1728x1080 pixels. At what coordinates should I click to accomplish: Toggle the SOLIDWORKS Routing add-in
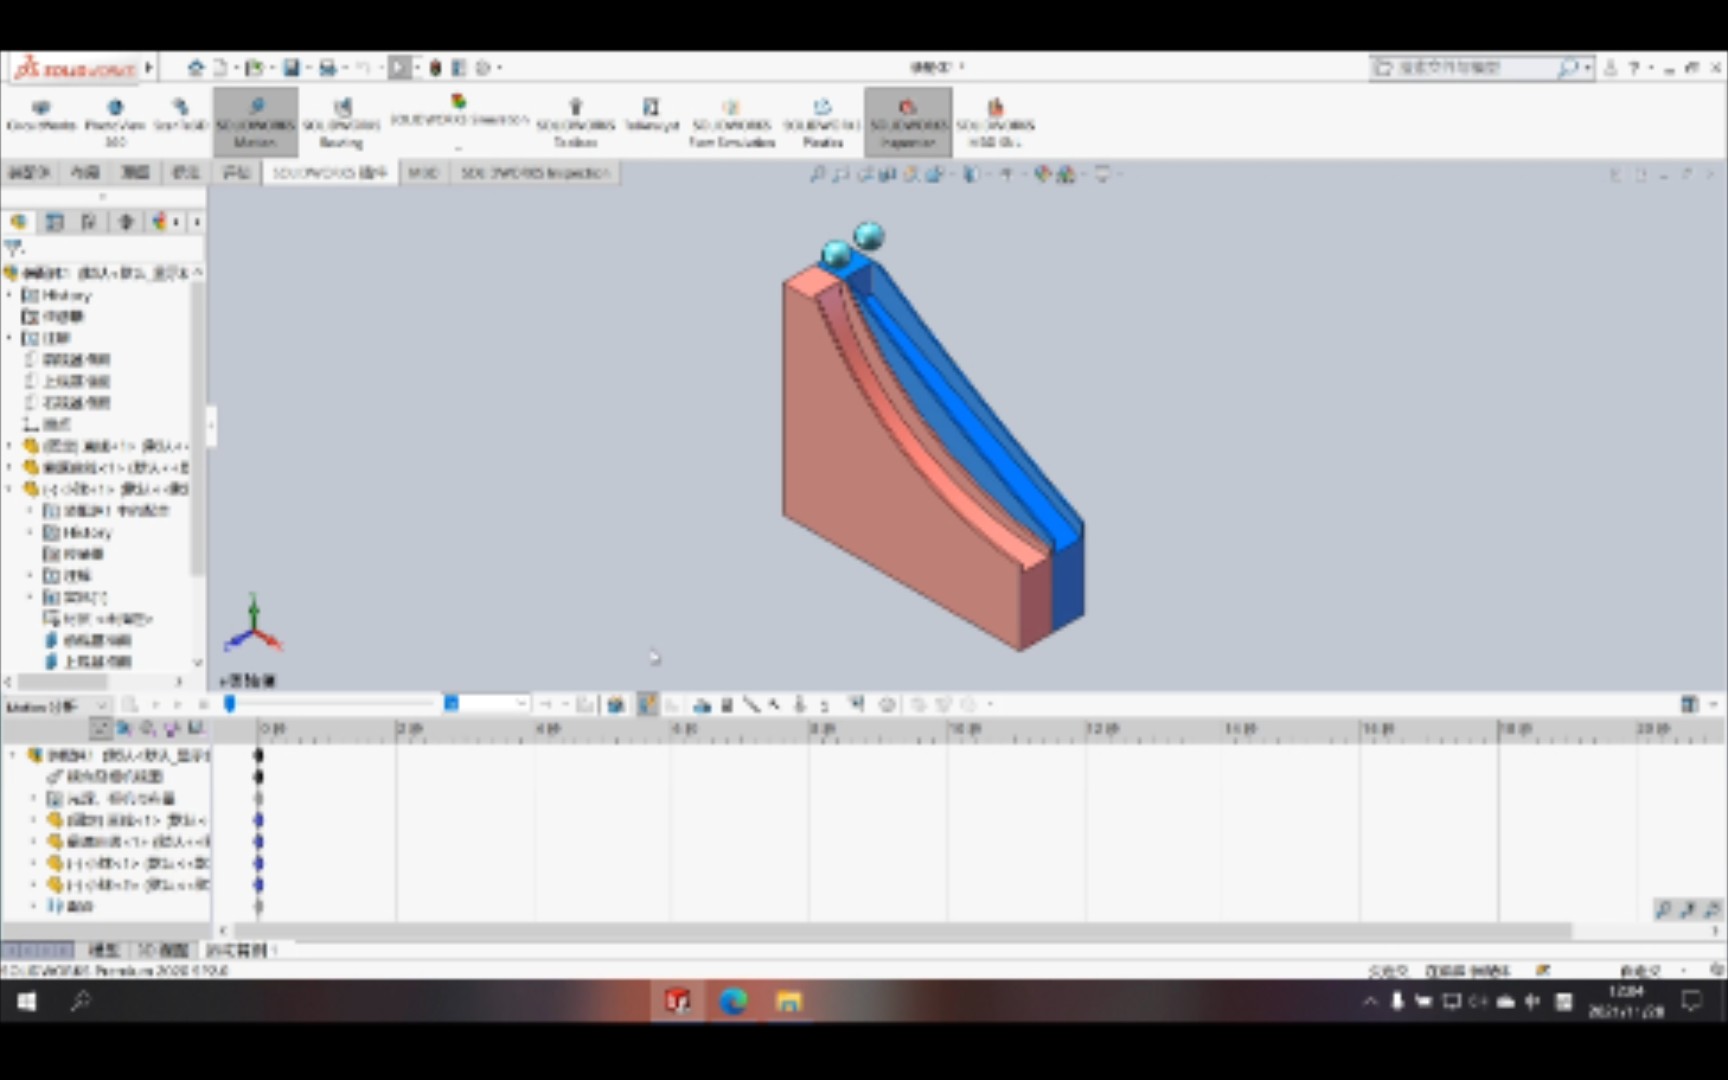(341, 122)
